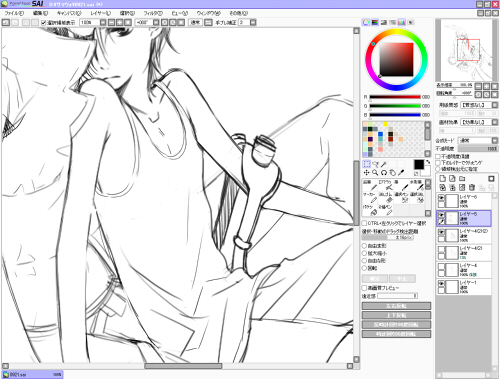Select the rotate view tool
Screen dimensions: 500x379
pyautogui.click(x=384, y=172)
